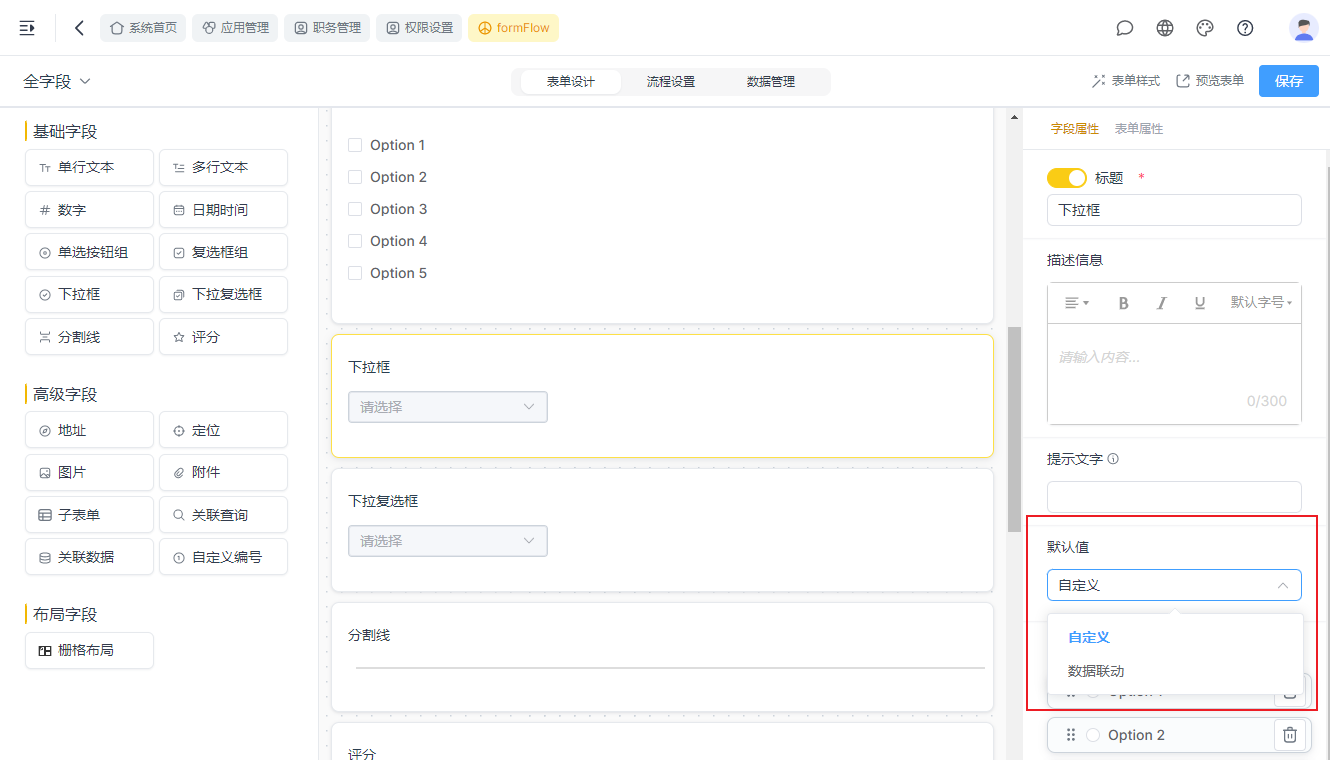The image size is (1330, 760).
Task: Open the 字段属性 tab
Action: (x=1074, y=129)
